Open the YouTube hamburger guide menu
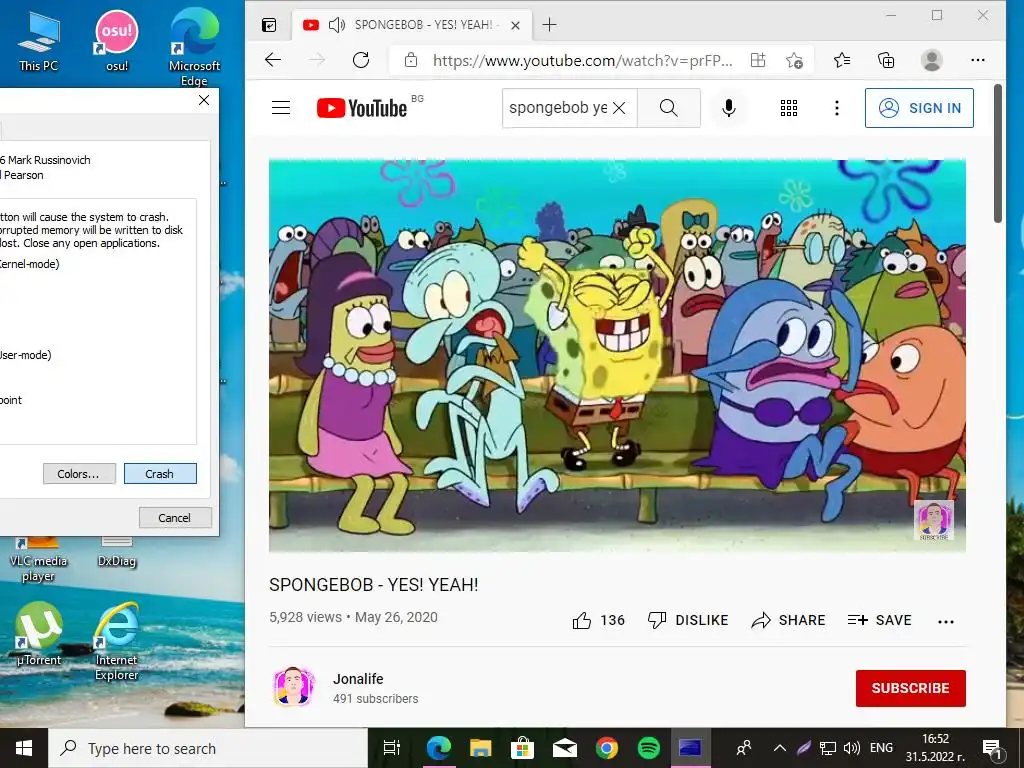 point(281,108)
